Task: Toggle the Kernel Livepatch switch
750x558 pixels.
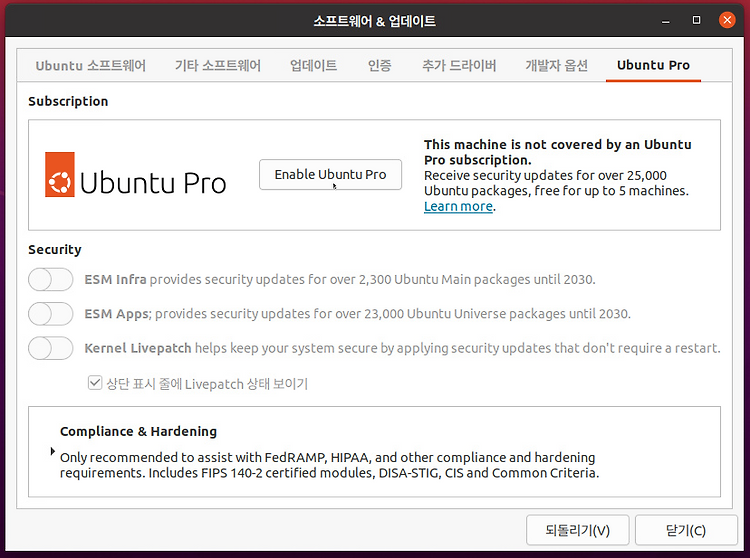Action: point(51,349)
